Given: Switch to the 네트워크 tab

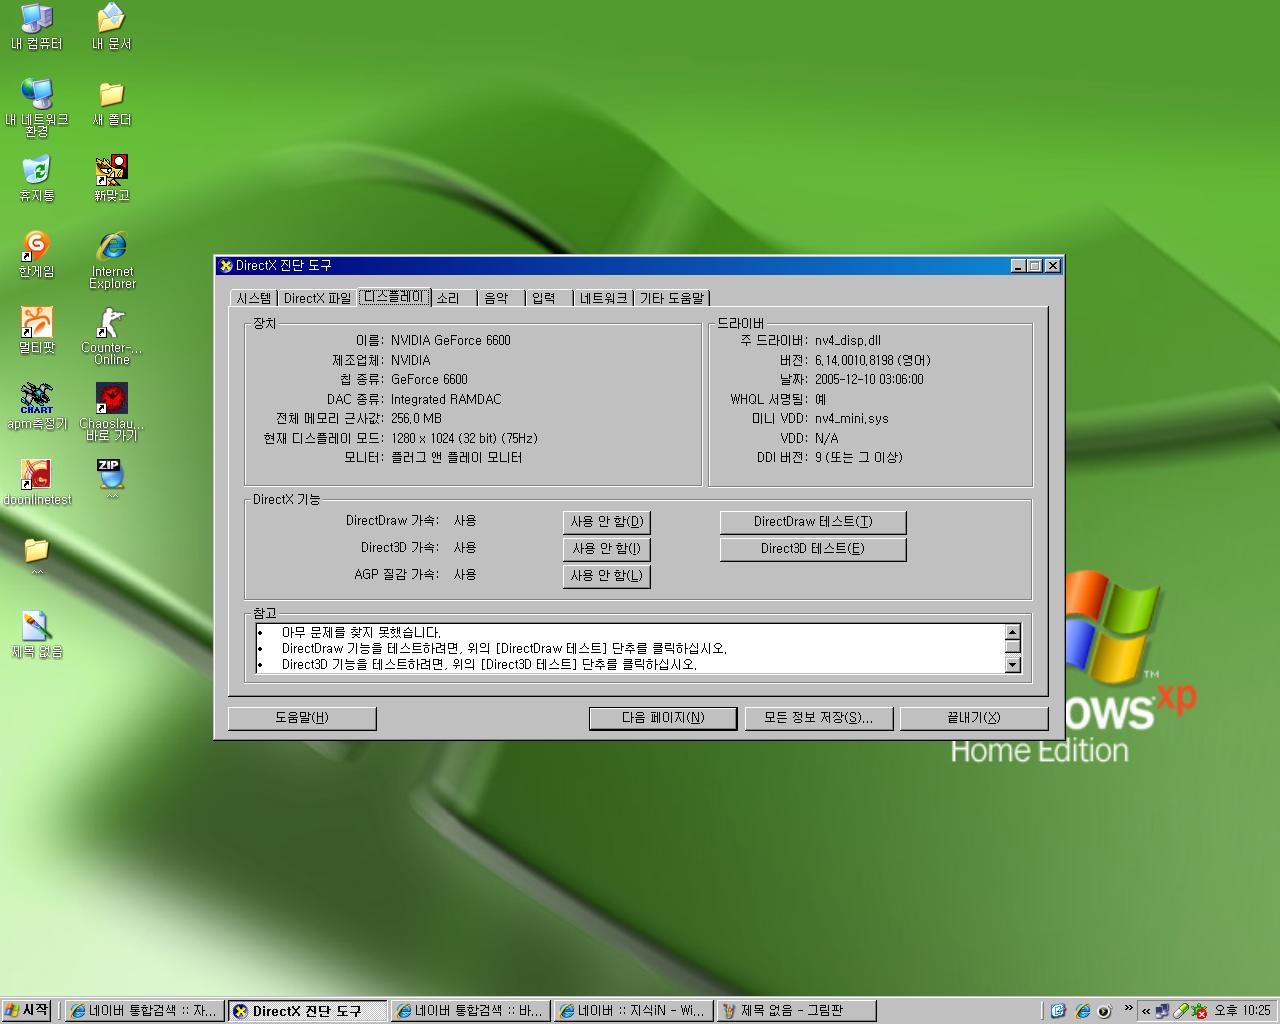Looking at the screenshot, I should (x=604, y=298).
